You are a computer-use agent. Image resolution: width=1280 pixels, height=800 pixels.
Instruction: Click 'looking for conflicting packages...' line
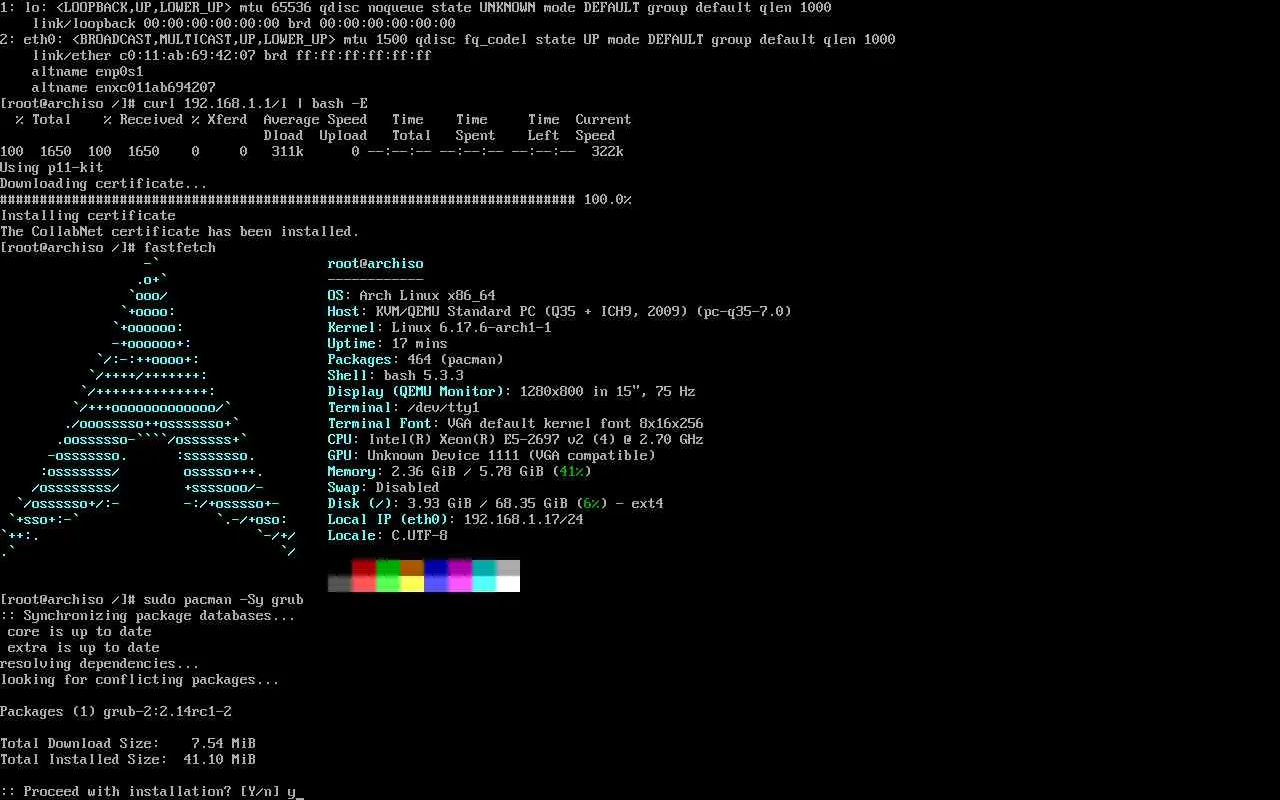[x=140, y=680]
